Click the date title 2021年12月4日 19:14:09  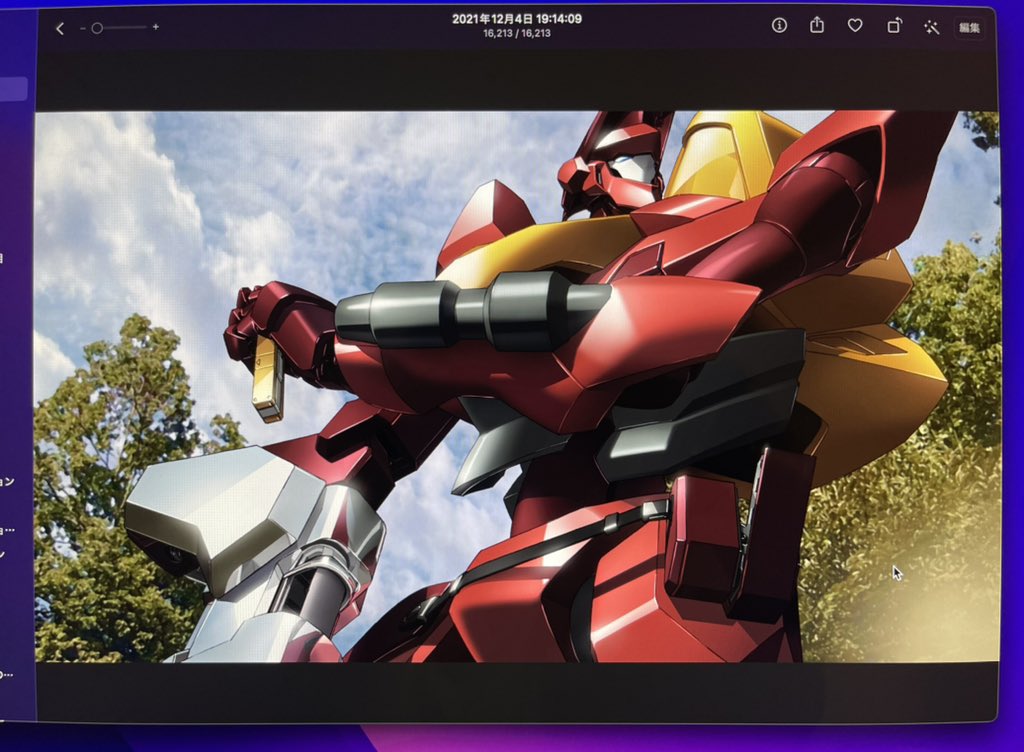tap(517, 19)
